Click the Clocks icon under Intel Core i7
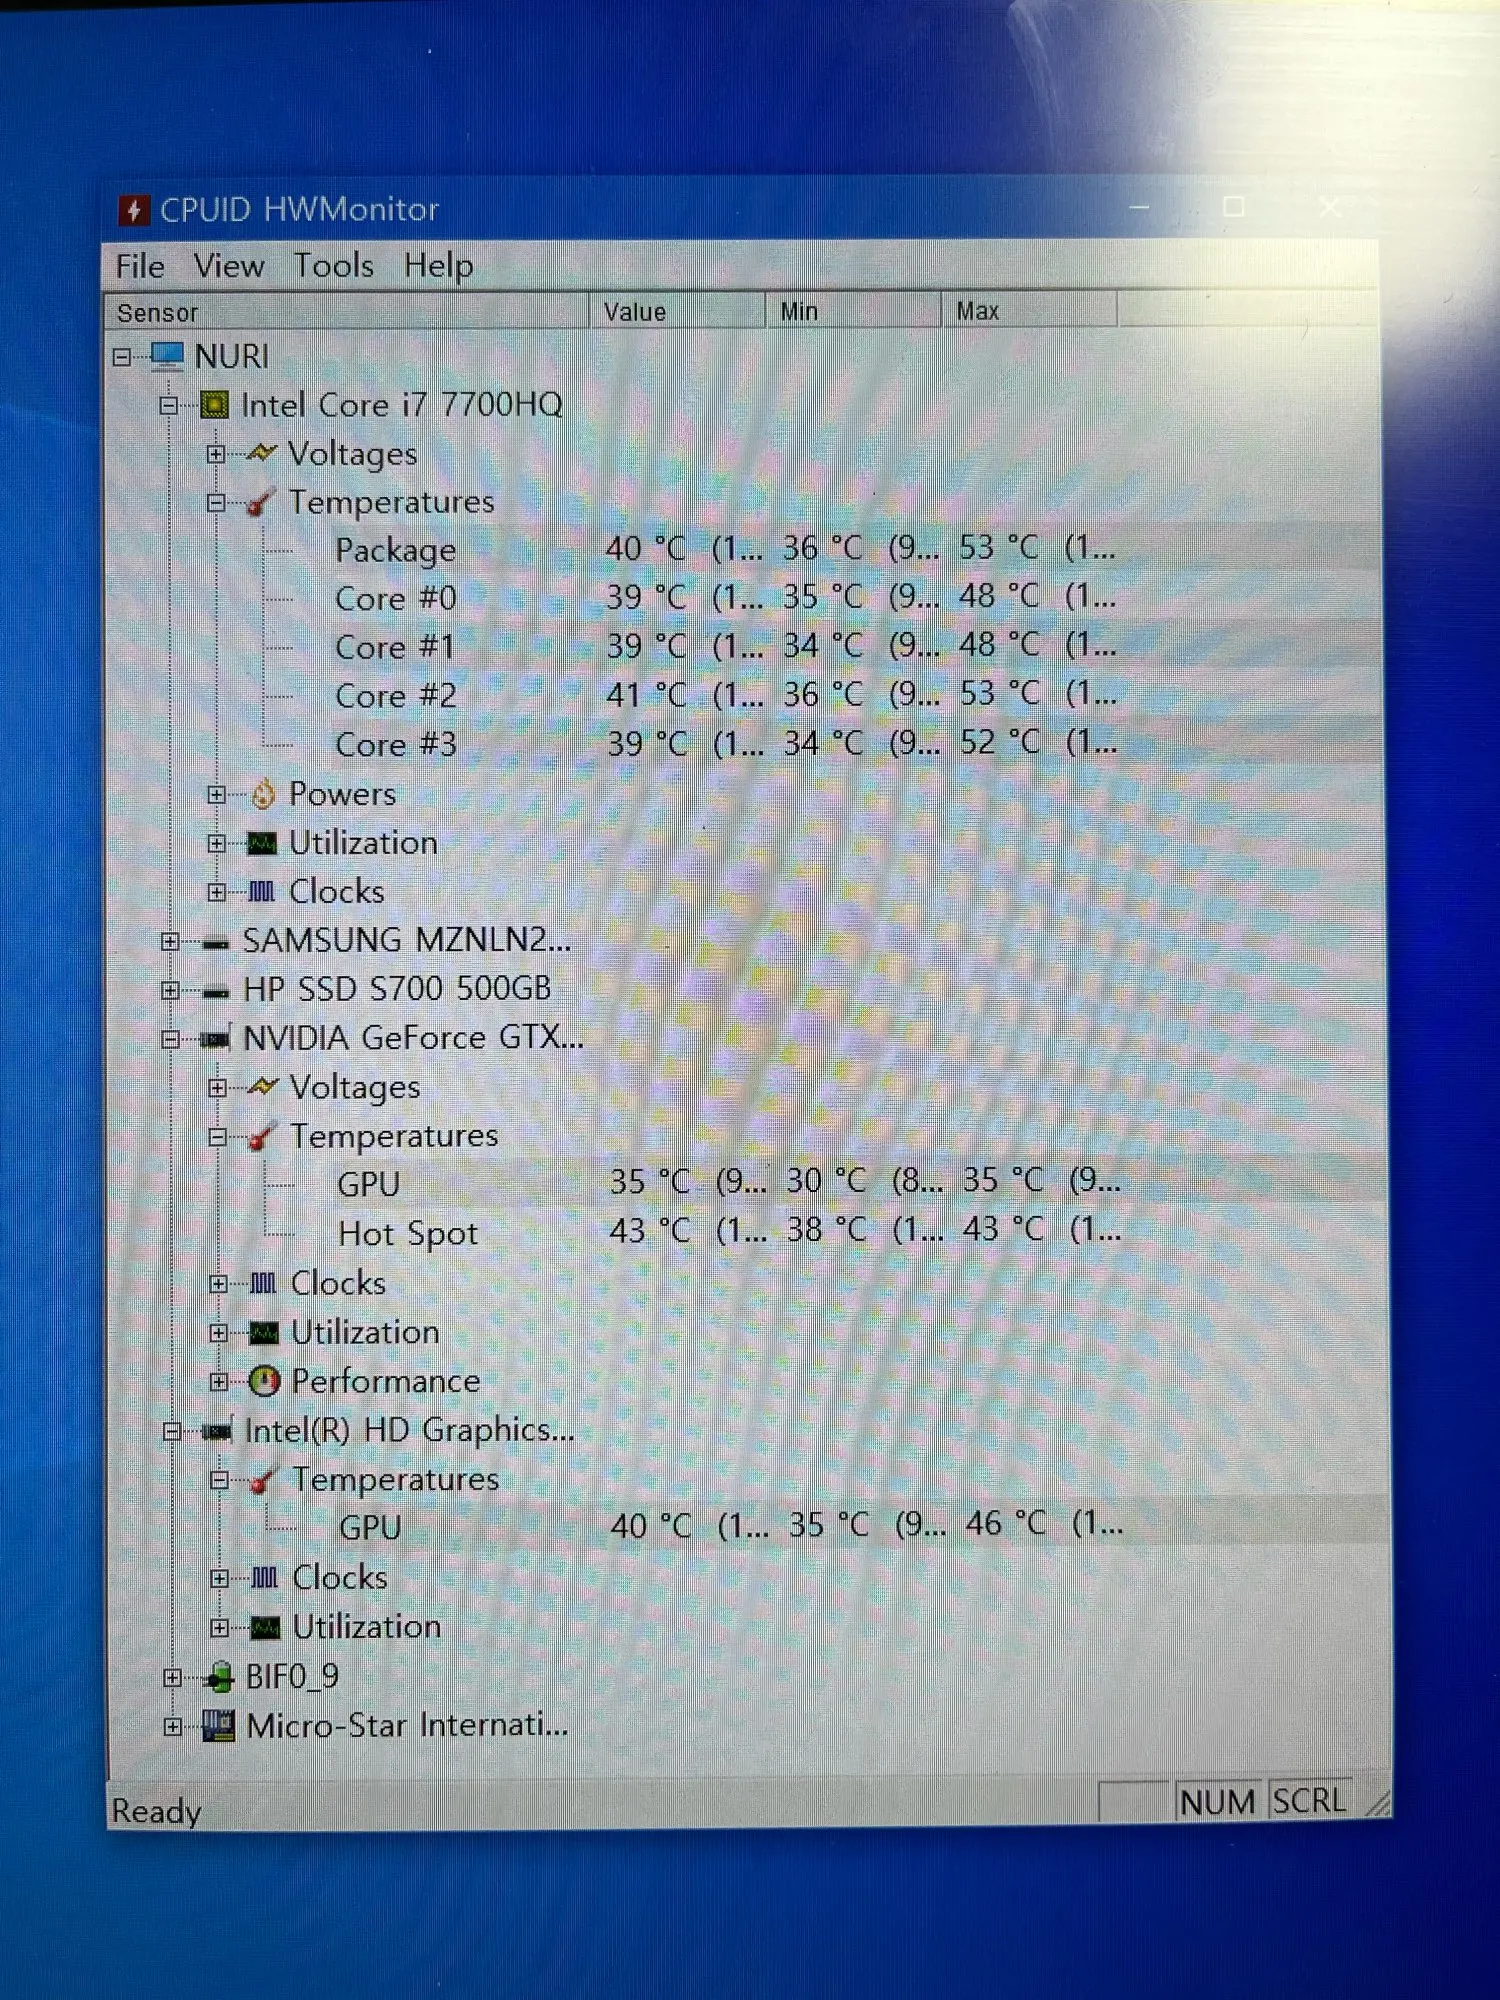The height and width of the screenshot is (2000, 1500). [261, 892]
